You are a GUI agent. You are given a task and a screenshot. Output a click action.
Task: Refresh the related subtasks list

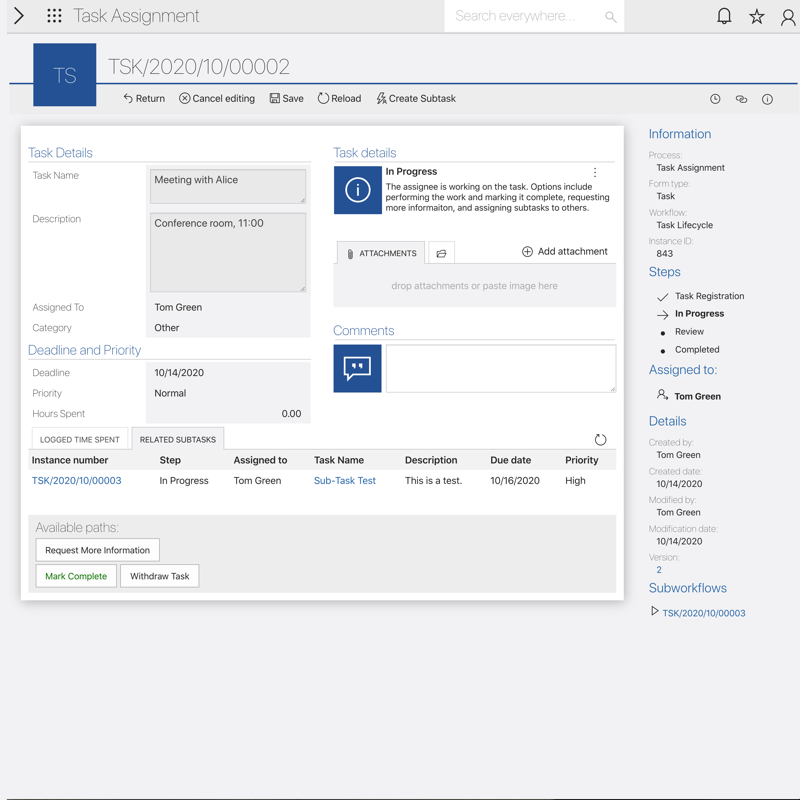(600, 440)
